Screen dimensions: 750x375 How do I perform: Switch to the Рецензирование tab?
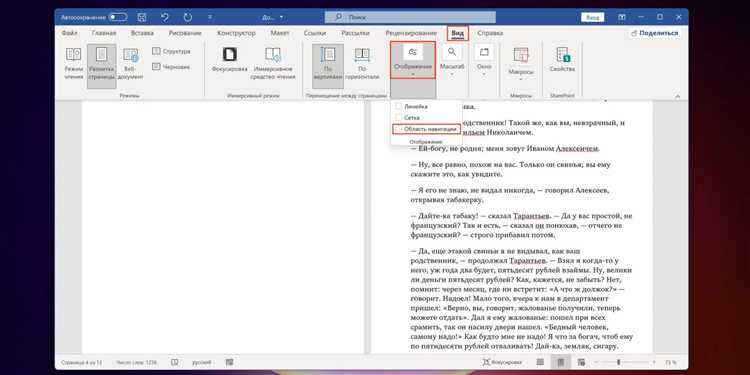pos(411,33)
